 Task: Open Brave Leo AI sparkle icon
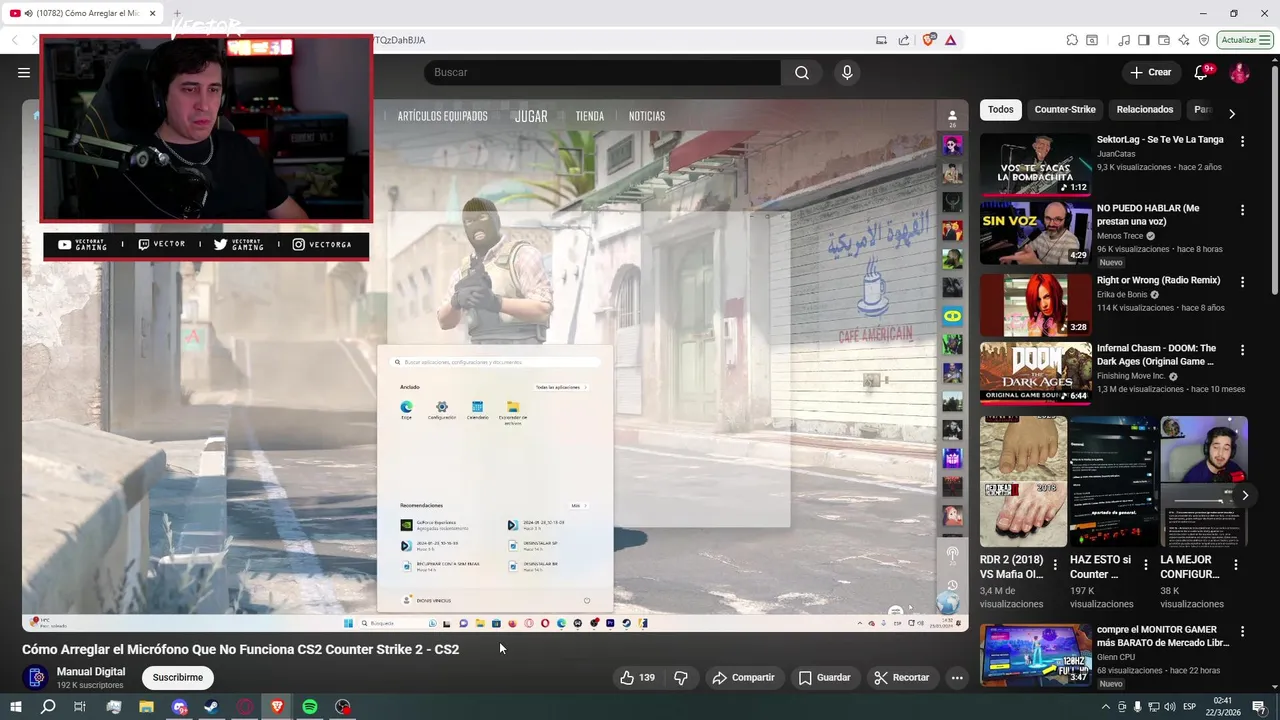[x=1184, y=40]
